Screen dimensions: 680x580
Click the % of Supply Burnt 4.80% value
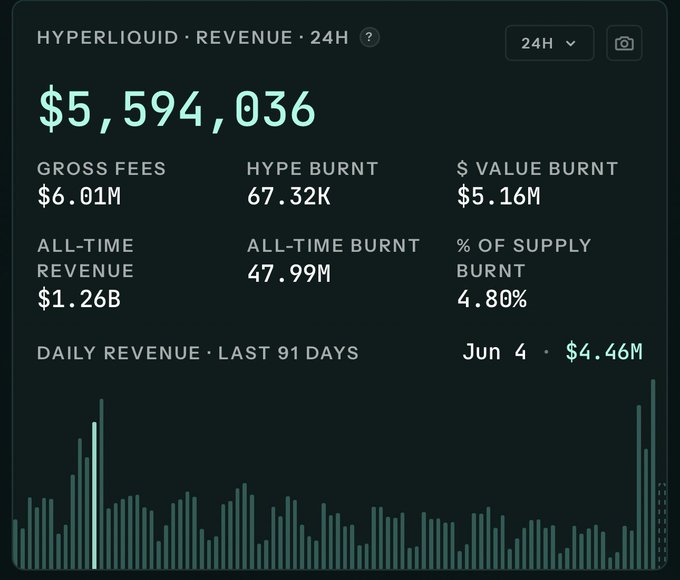point(492,299)
